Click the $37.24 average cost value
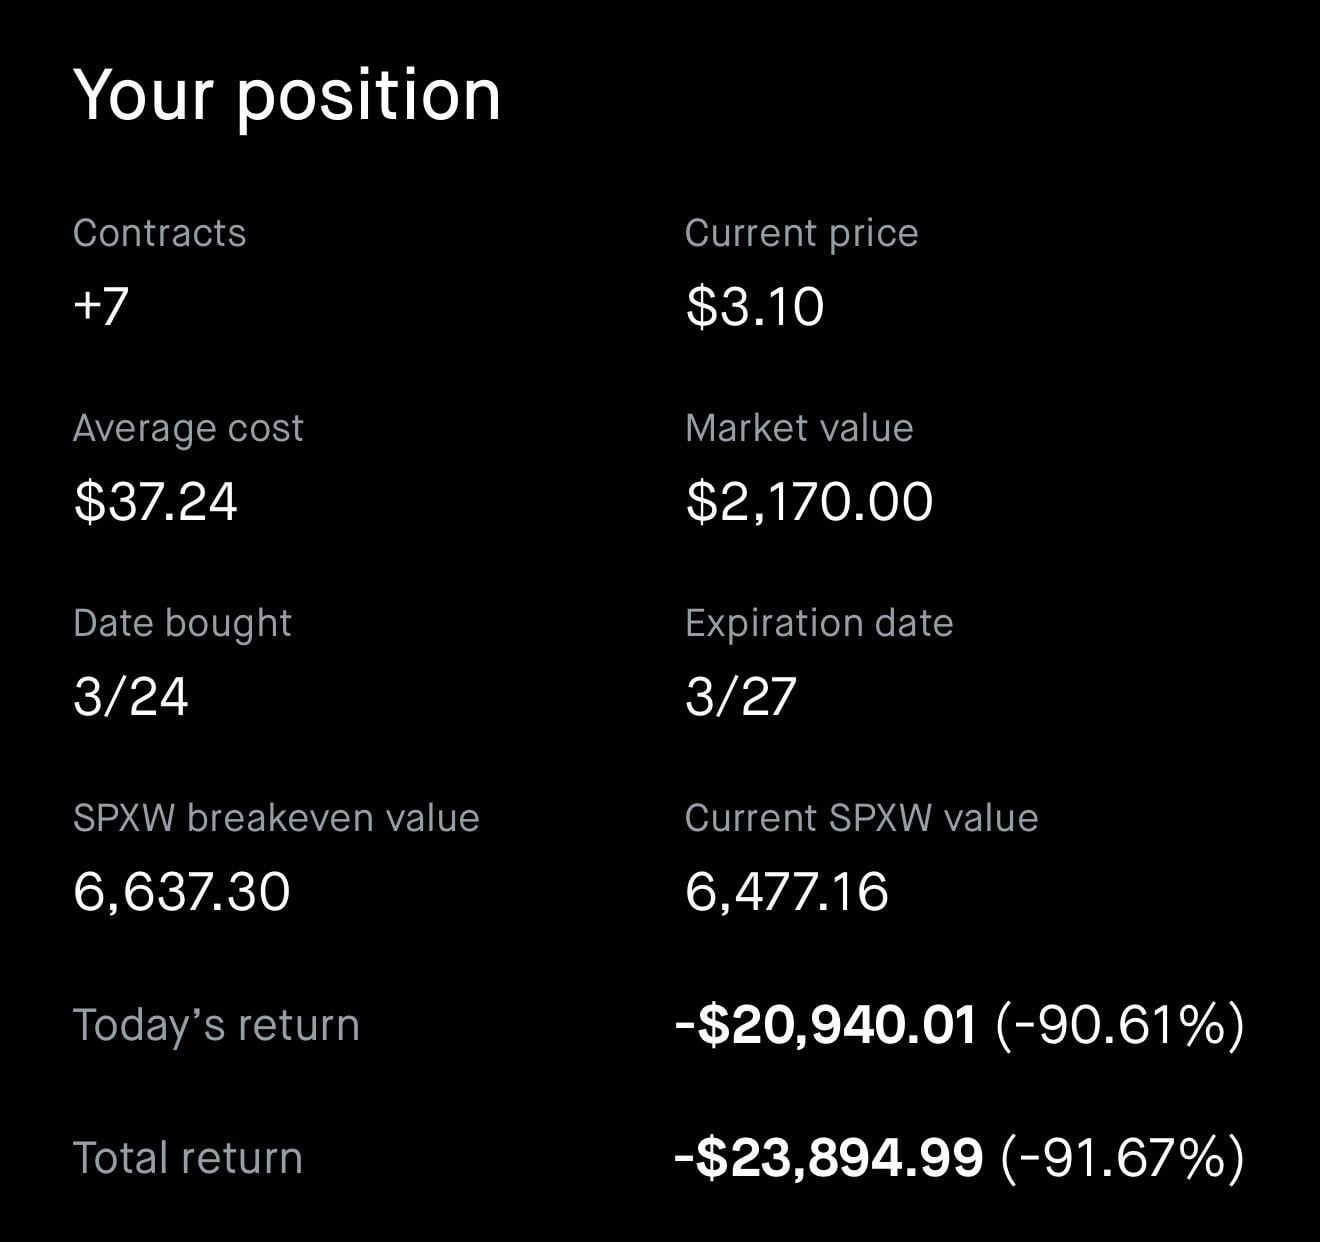The image size is (1320, 1242). 156,501
